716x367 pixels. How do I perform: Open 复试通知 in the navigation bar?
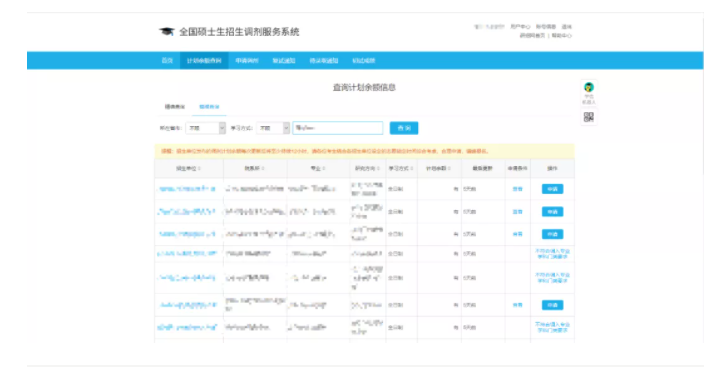pyautogui.click(x=284, y=61)
